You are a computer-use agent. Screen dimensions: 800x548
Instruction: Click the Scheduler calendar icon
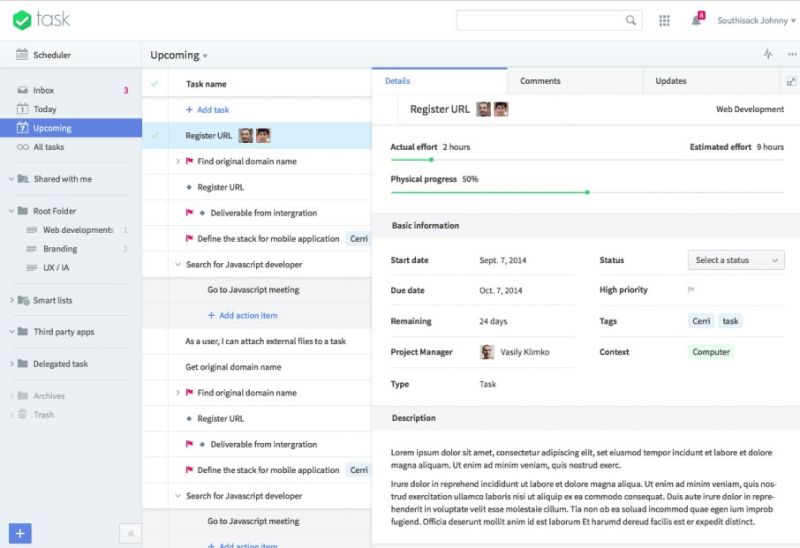[21, 55]
